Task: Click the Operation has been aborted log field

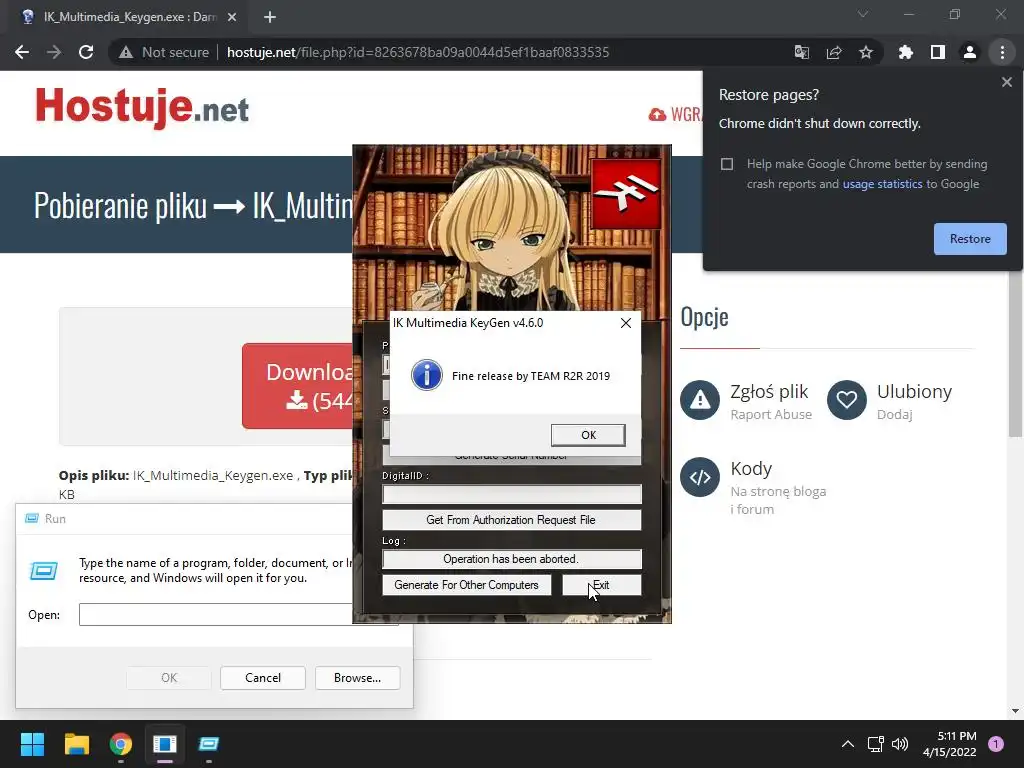Action: 511,559
